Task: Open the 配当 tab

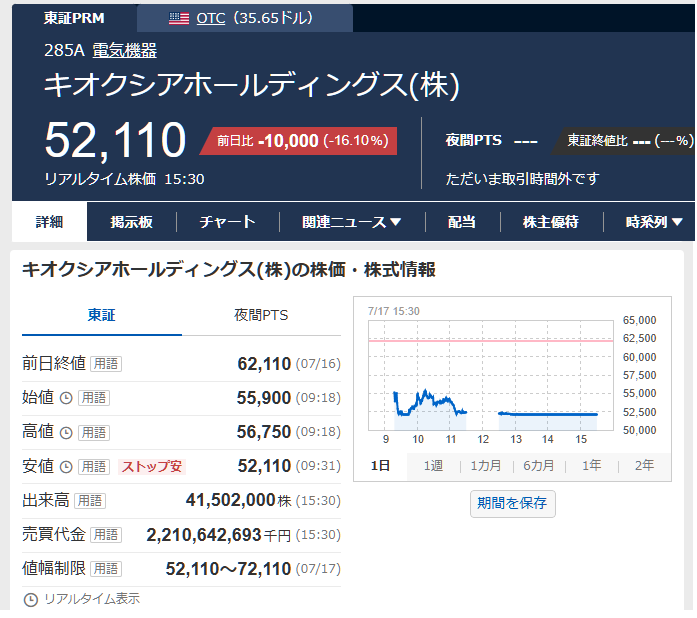Action: (462, 222)
